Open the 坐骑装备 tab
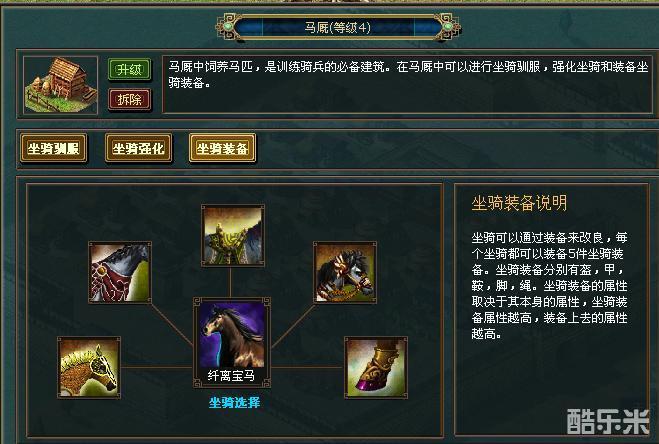 (x=222, y=148)
